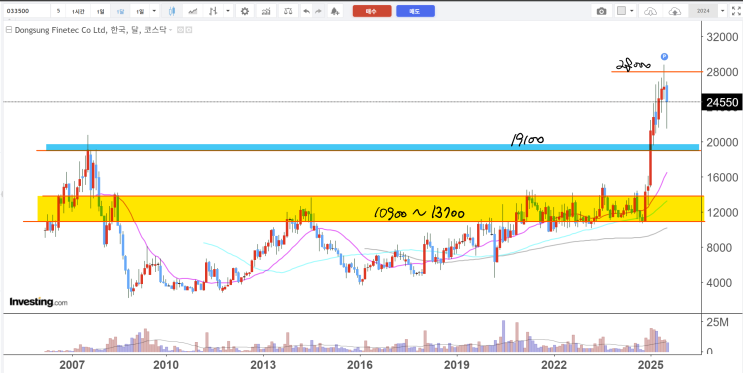This screenshot has height=373, width=743.
Task: Click 2025 on the time axis
Action: [x=651, y=365]
